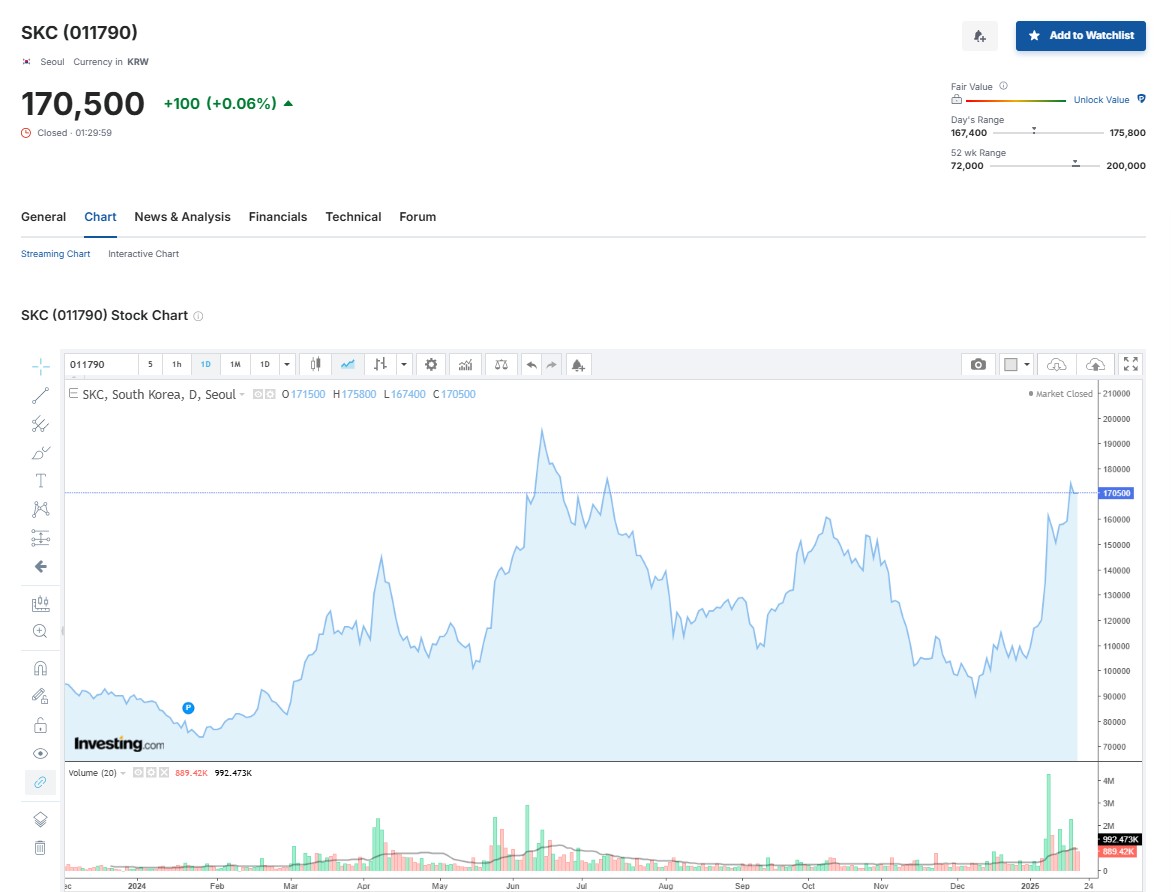
Task: Select the pitchfork drawing tool
Action: coord(40,424)
